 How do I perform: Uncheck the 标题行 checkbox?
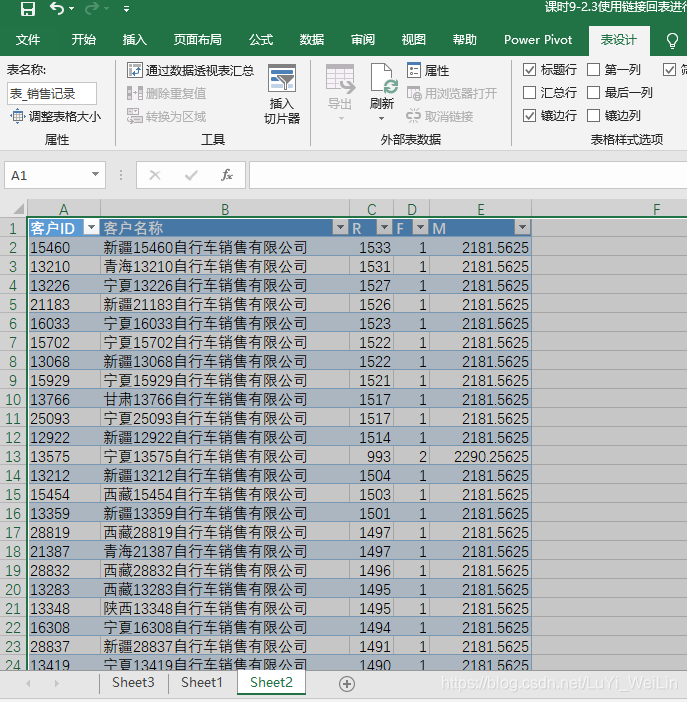point(529,69)
